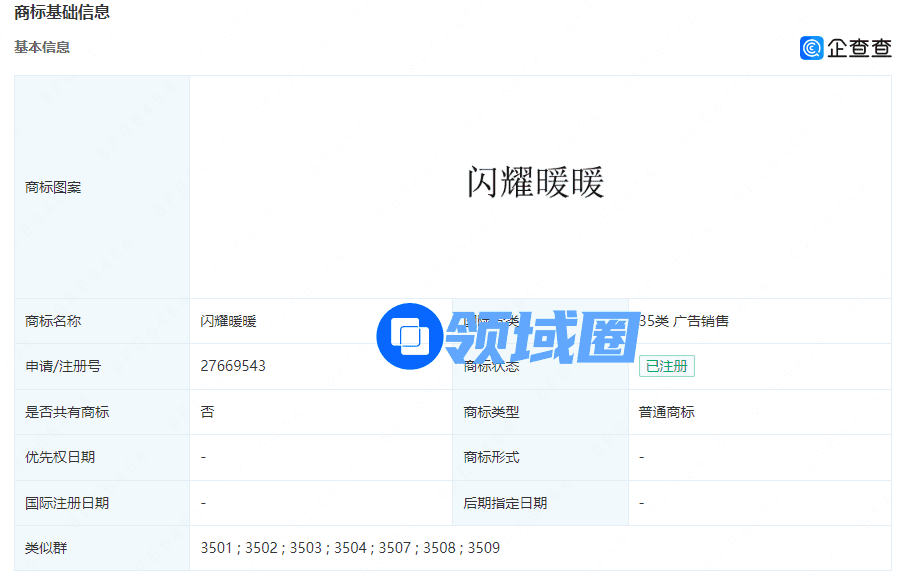Click the 商标类型 label
901x575 pixels.
[491, 412]
